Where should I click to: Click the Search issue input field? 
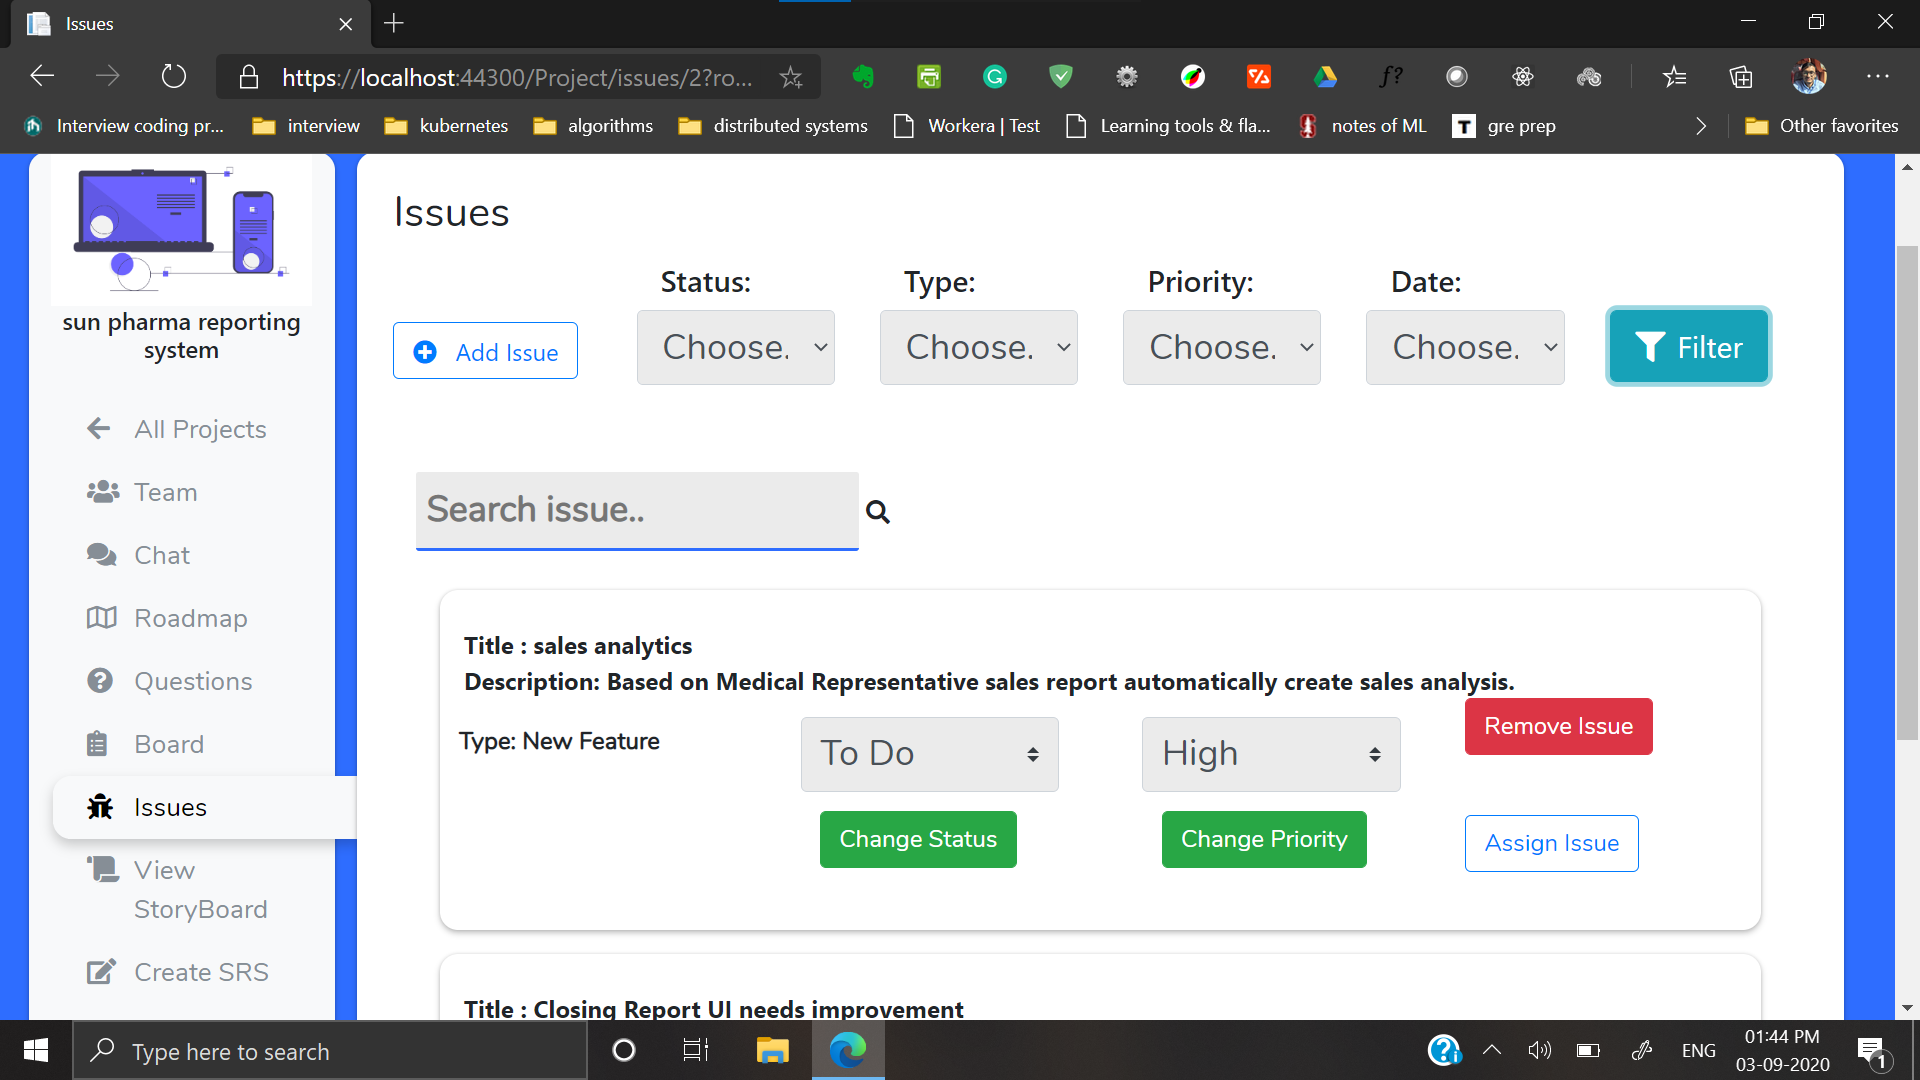(637, 510)
